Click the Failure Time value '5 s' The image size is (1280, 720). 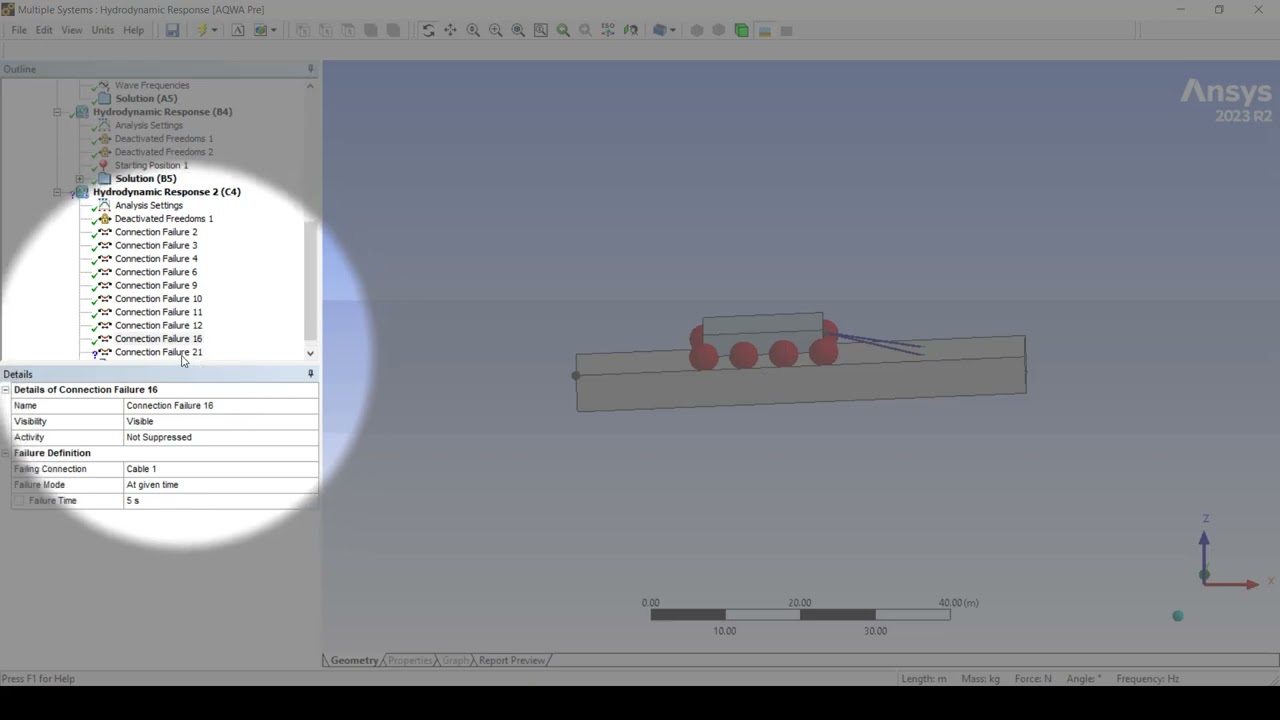[x=220, y=500]
